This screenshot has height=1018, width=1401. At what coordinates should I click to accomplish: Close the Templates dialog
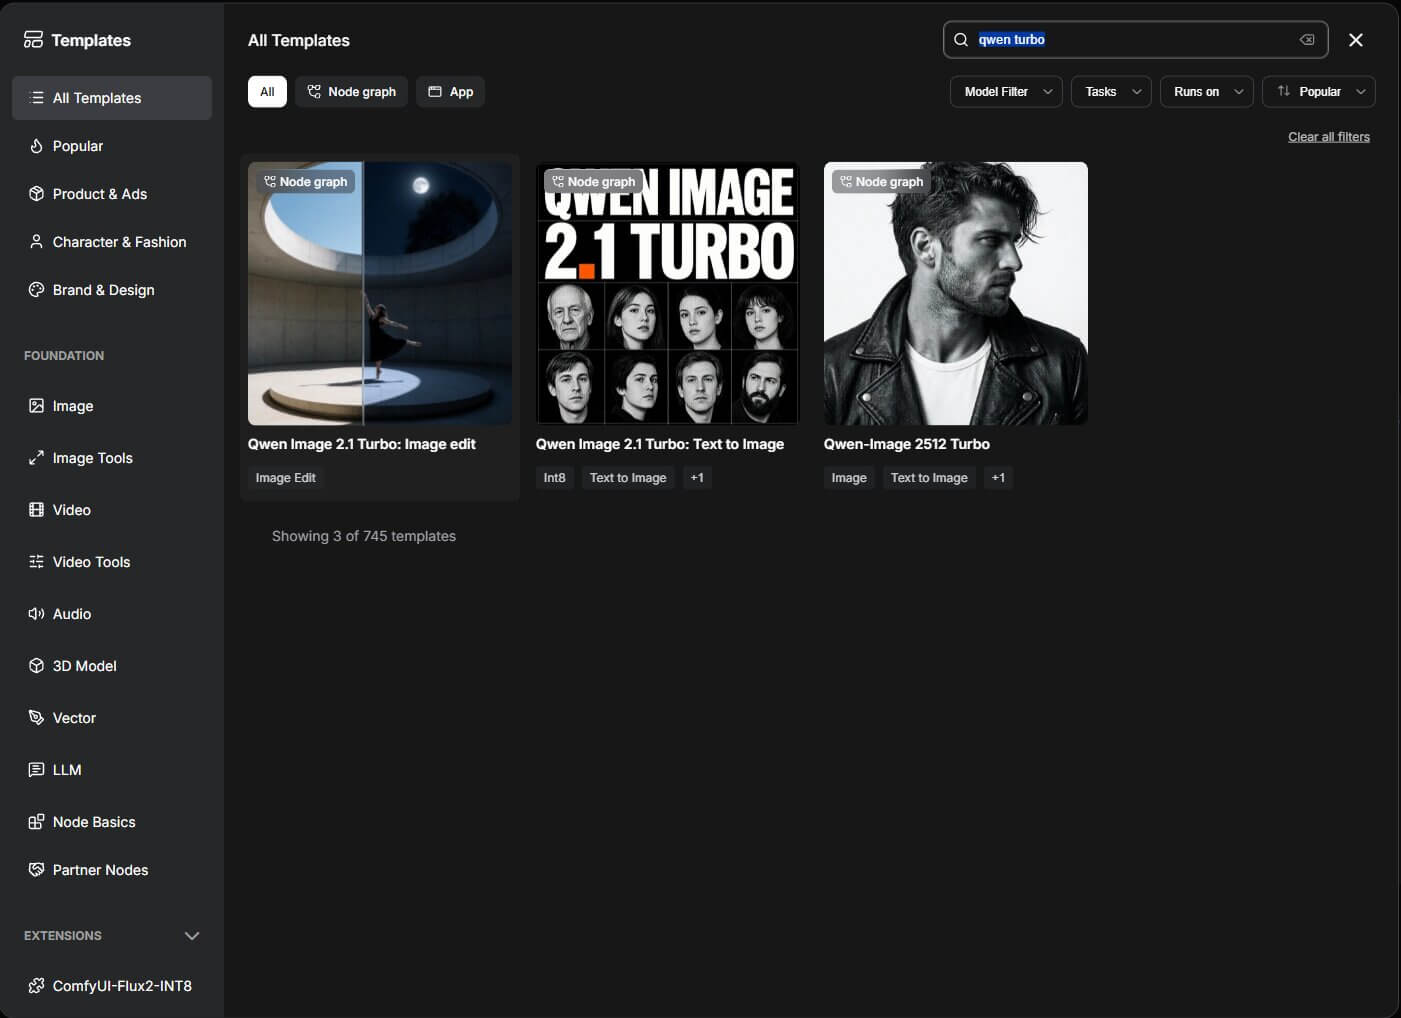[1356, 40]
